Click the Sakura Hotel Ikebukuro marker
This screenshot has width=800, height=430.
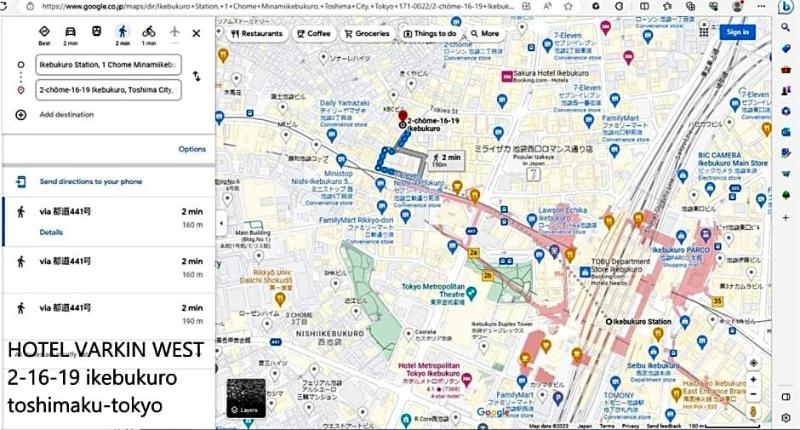click(507, 77)
